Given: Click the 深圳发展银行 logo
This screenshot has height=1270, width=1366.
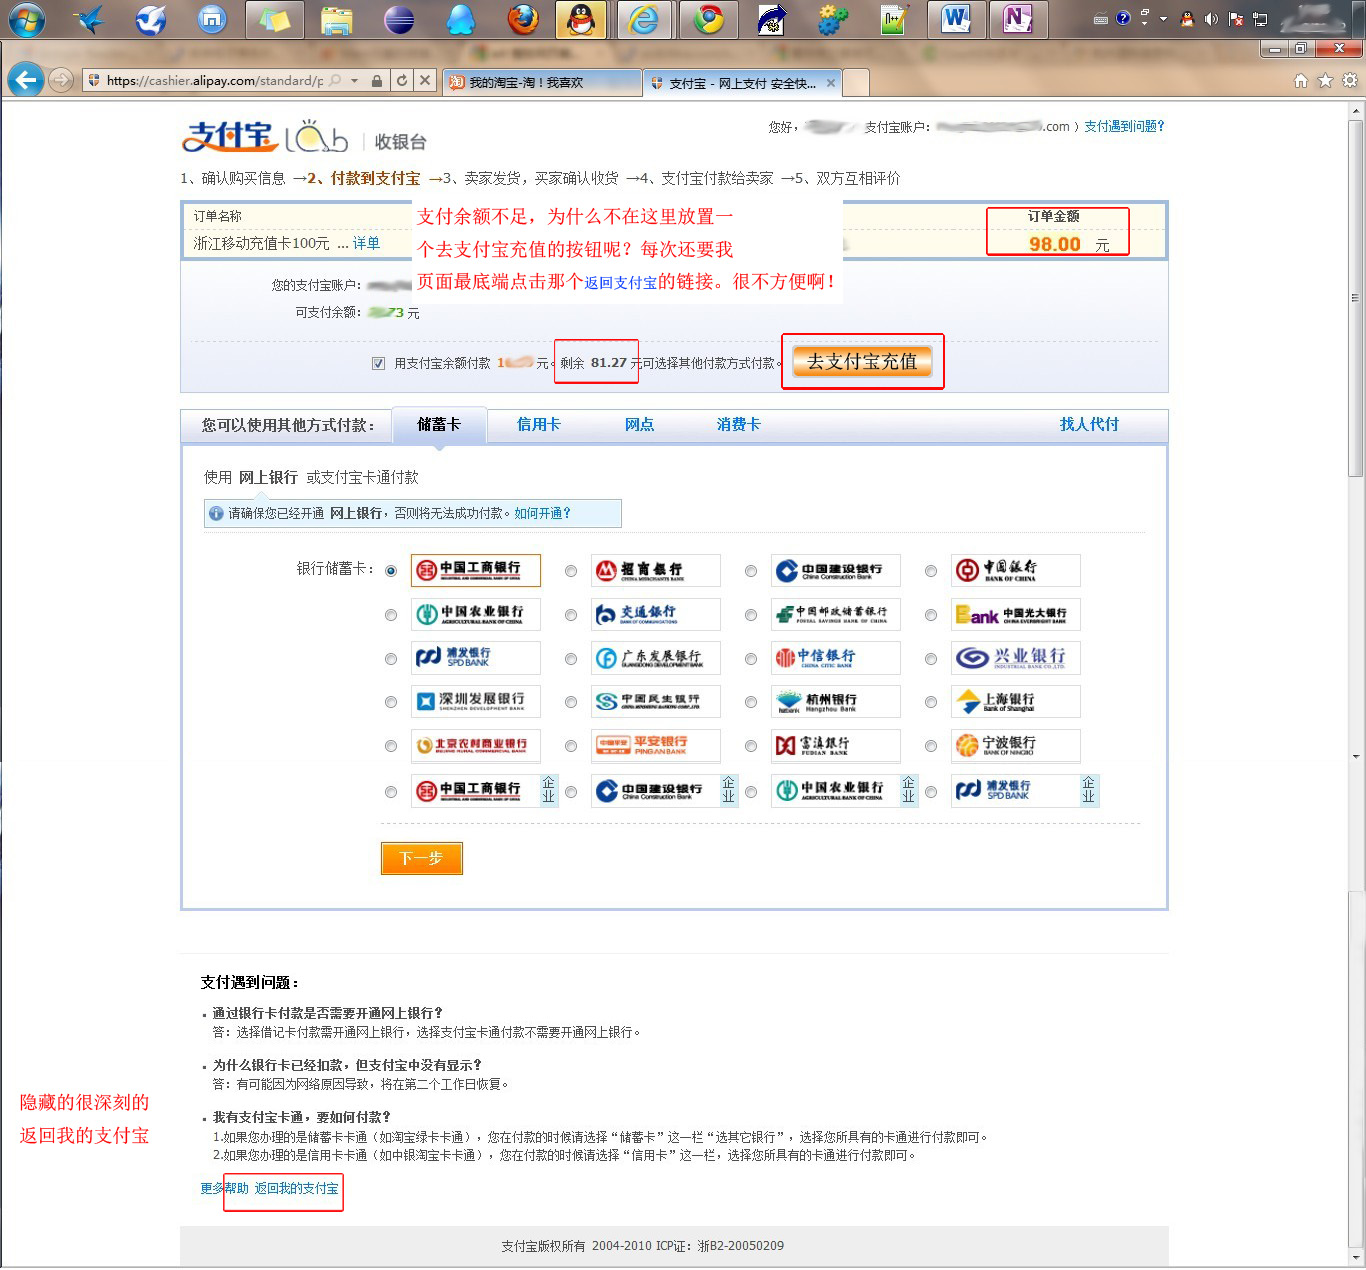Looking at the screenshot, I should tap(476, 702).
